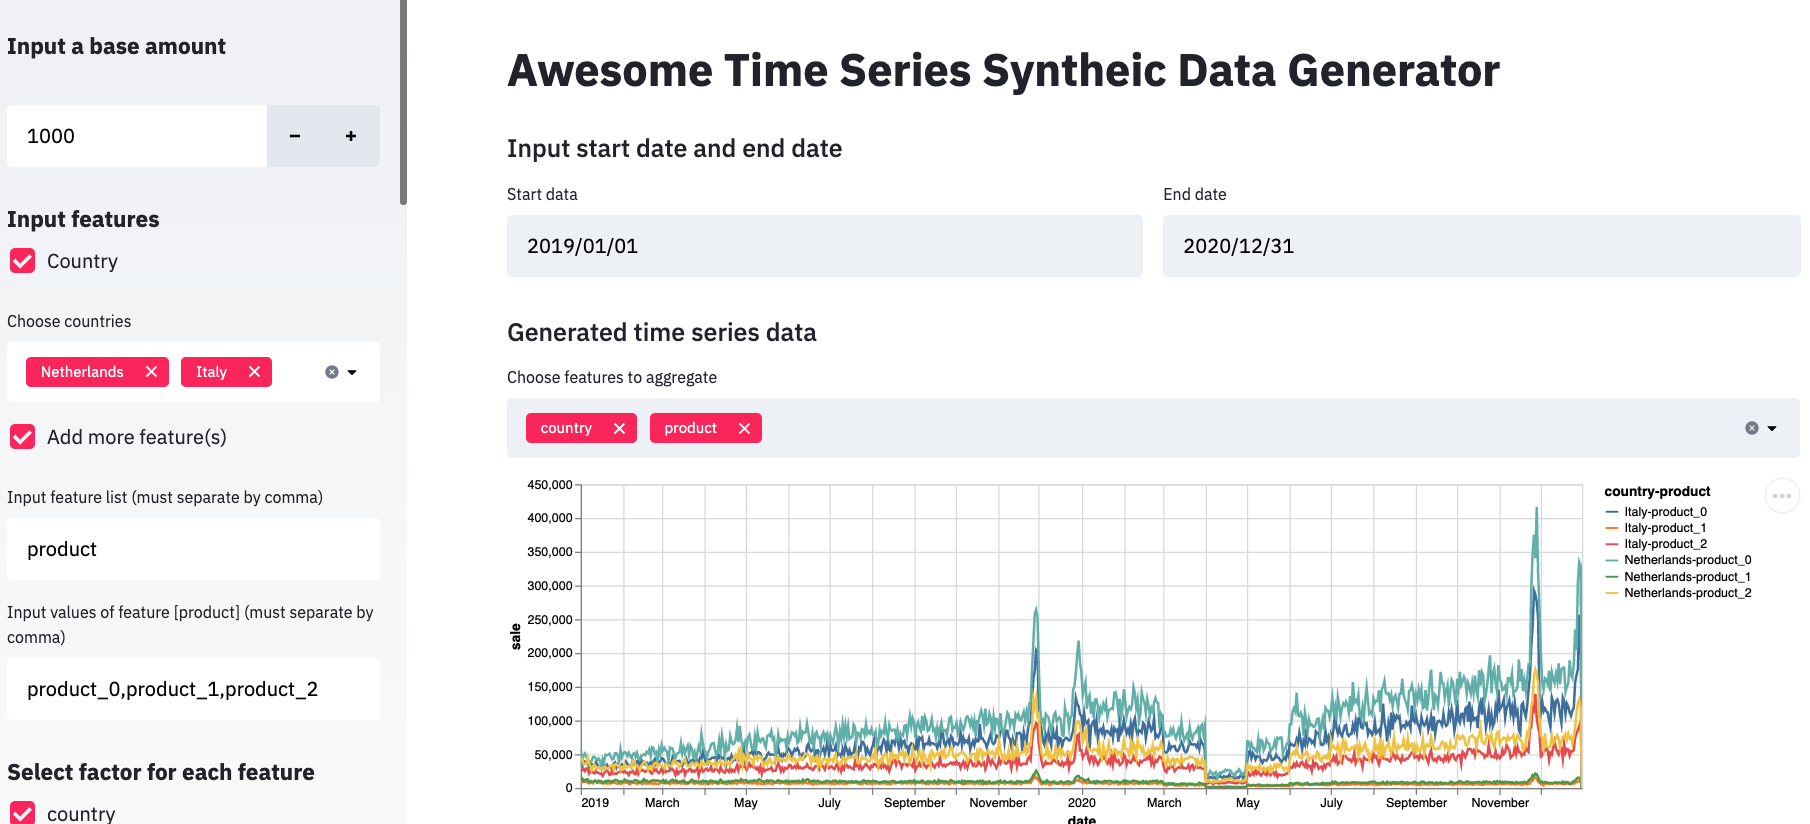Click the product values input field
Image resolution: width=1810 pixels, height=824 pixels.
[x=193, y=689]
